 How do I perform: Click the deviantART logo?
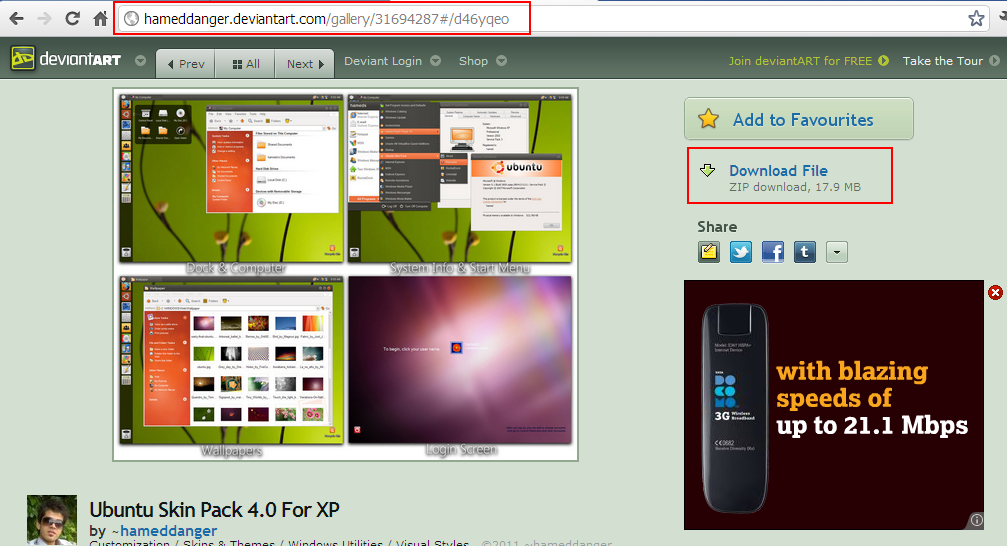click(x=66, y=59)
